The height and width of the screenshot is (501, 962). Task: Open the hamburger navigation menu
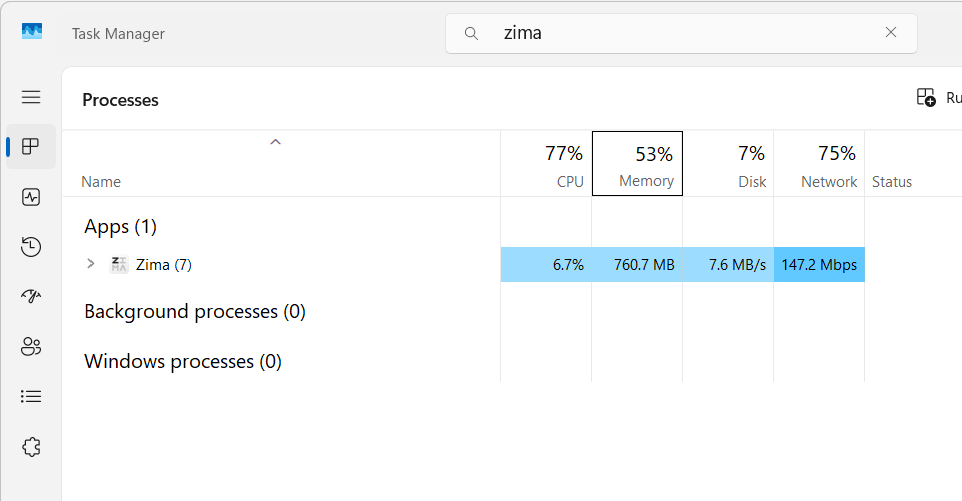(31, 97)
